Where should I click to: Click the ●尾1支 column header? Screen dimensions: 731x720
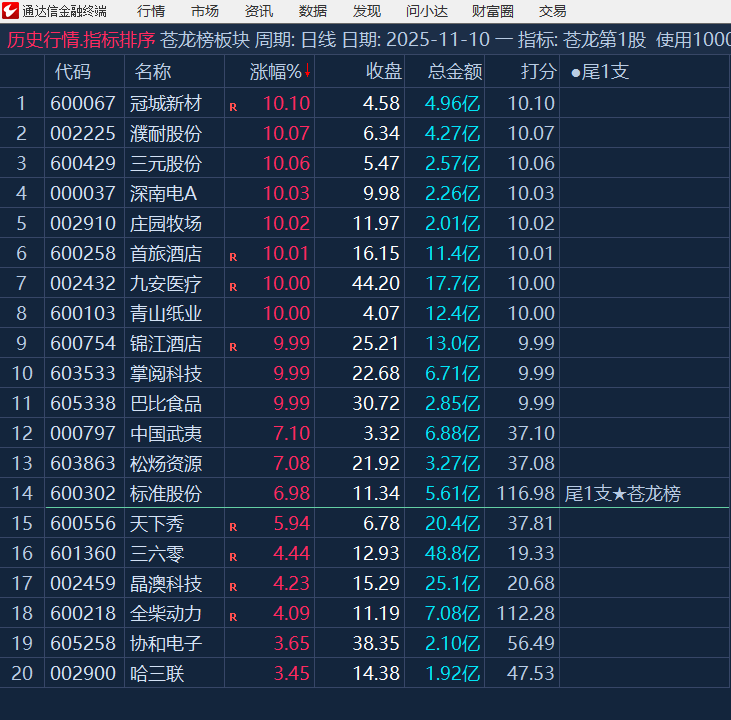[x=599, y=72]
